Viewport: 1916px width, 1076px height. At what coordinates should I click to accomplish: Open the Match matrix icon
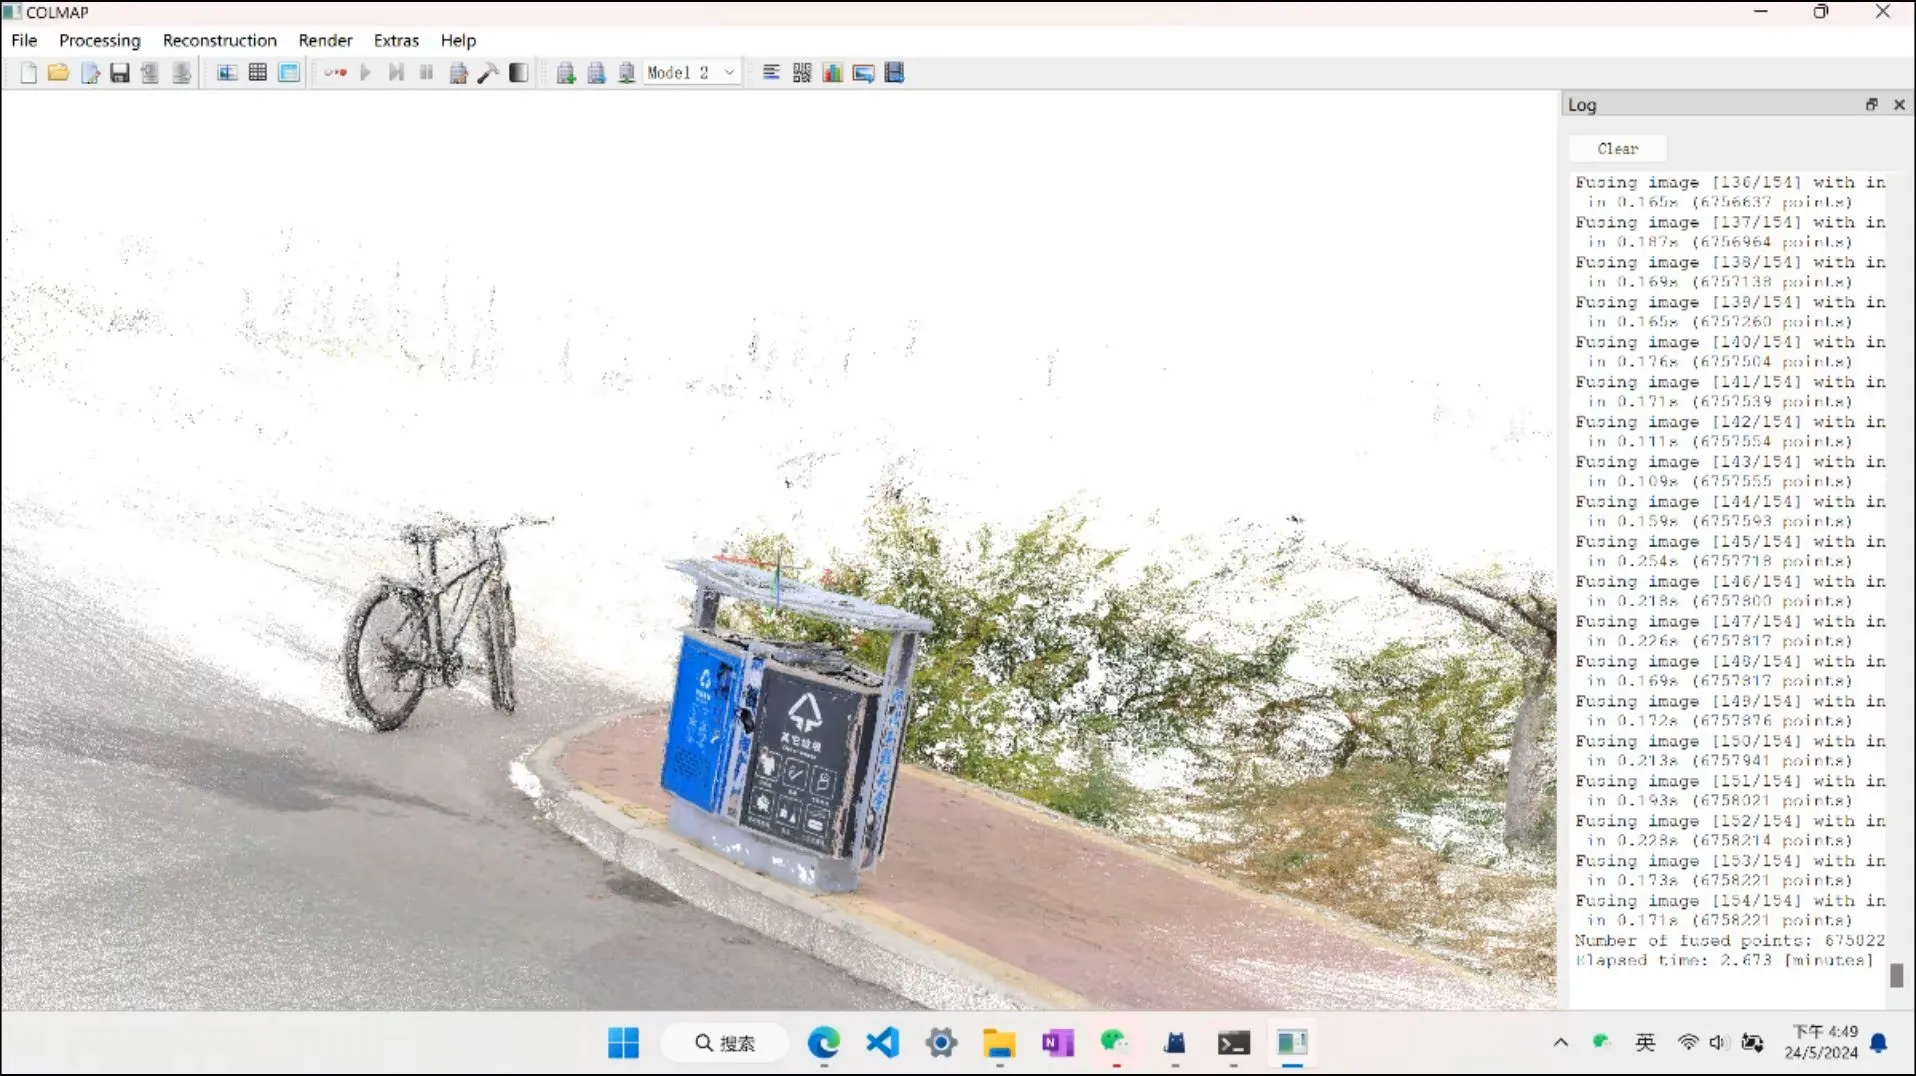click(802, 73)
